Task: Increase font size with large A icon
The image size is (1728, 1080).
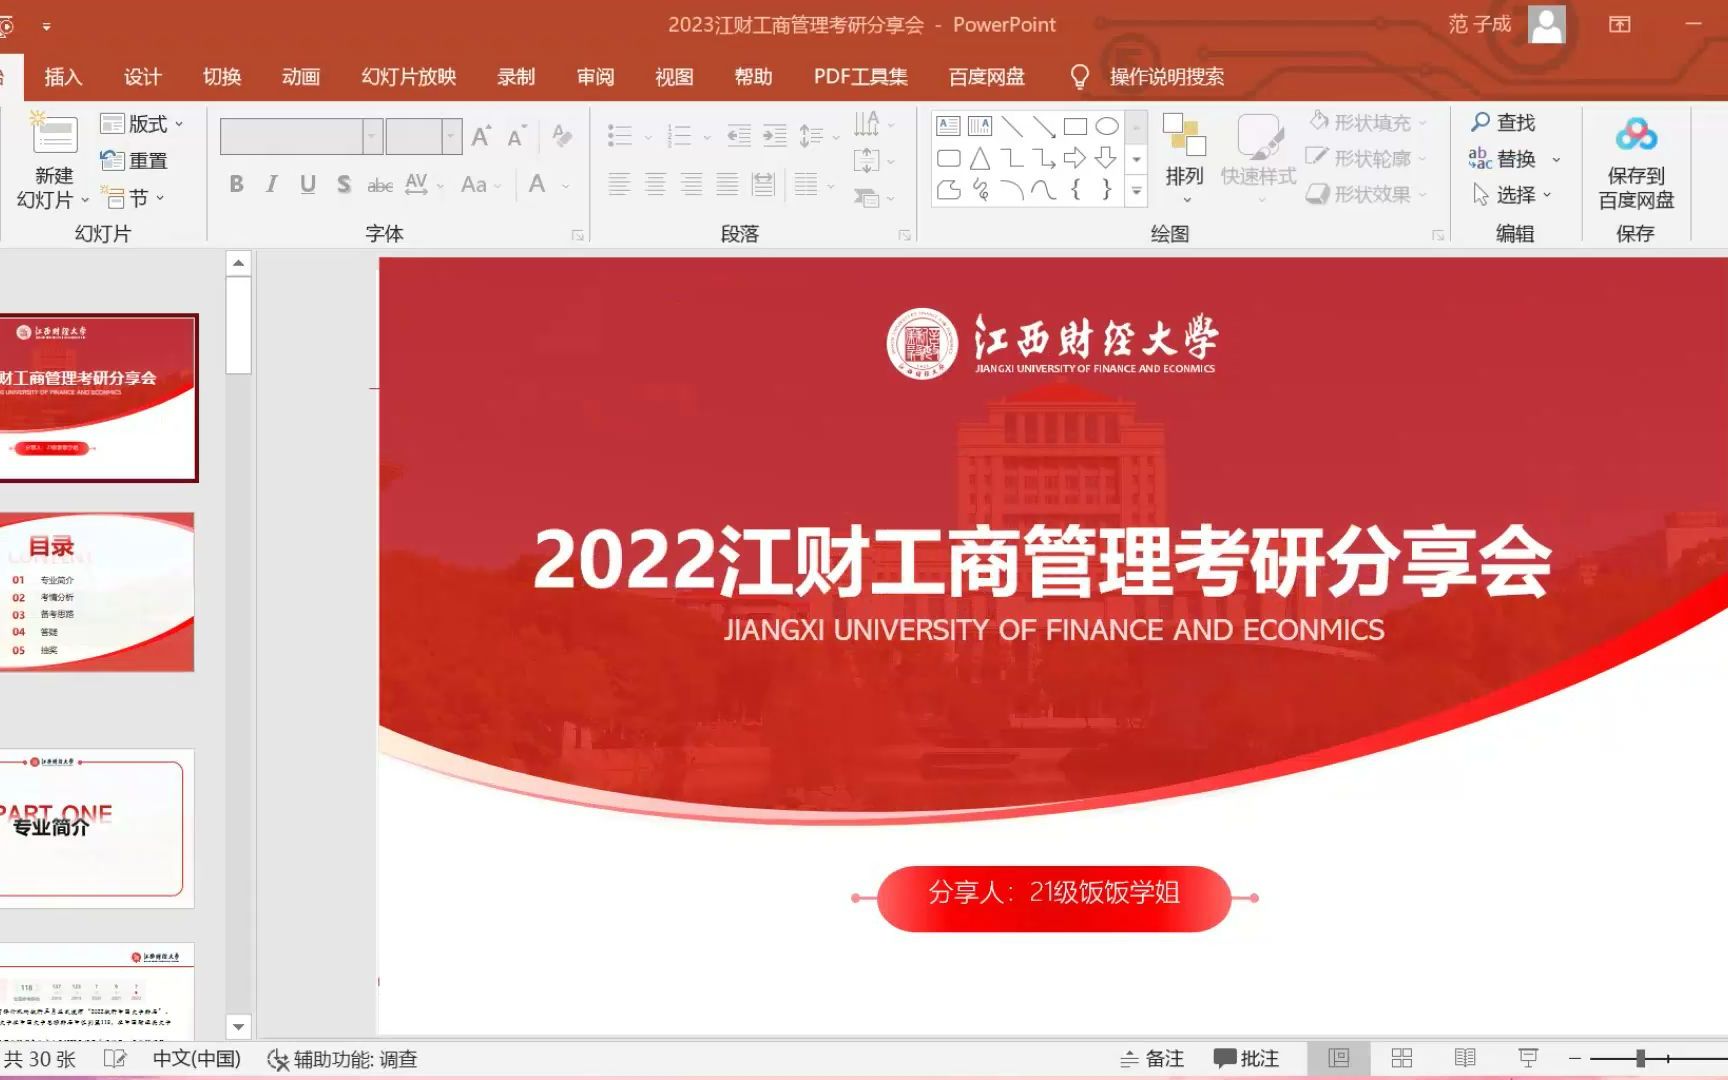Action: (481, 136)
